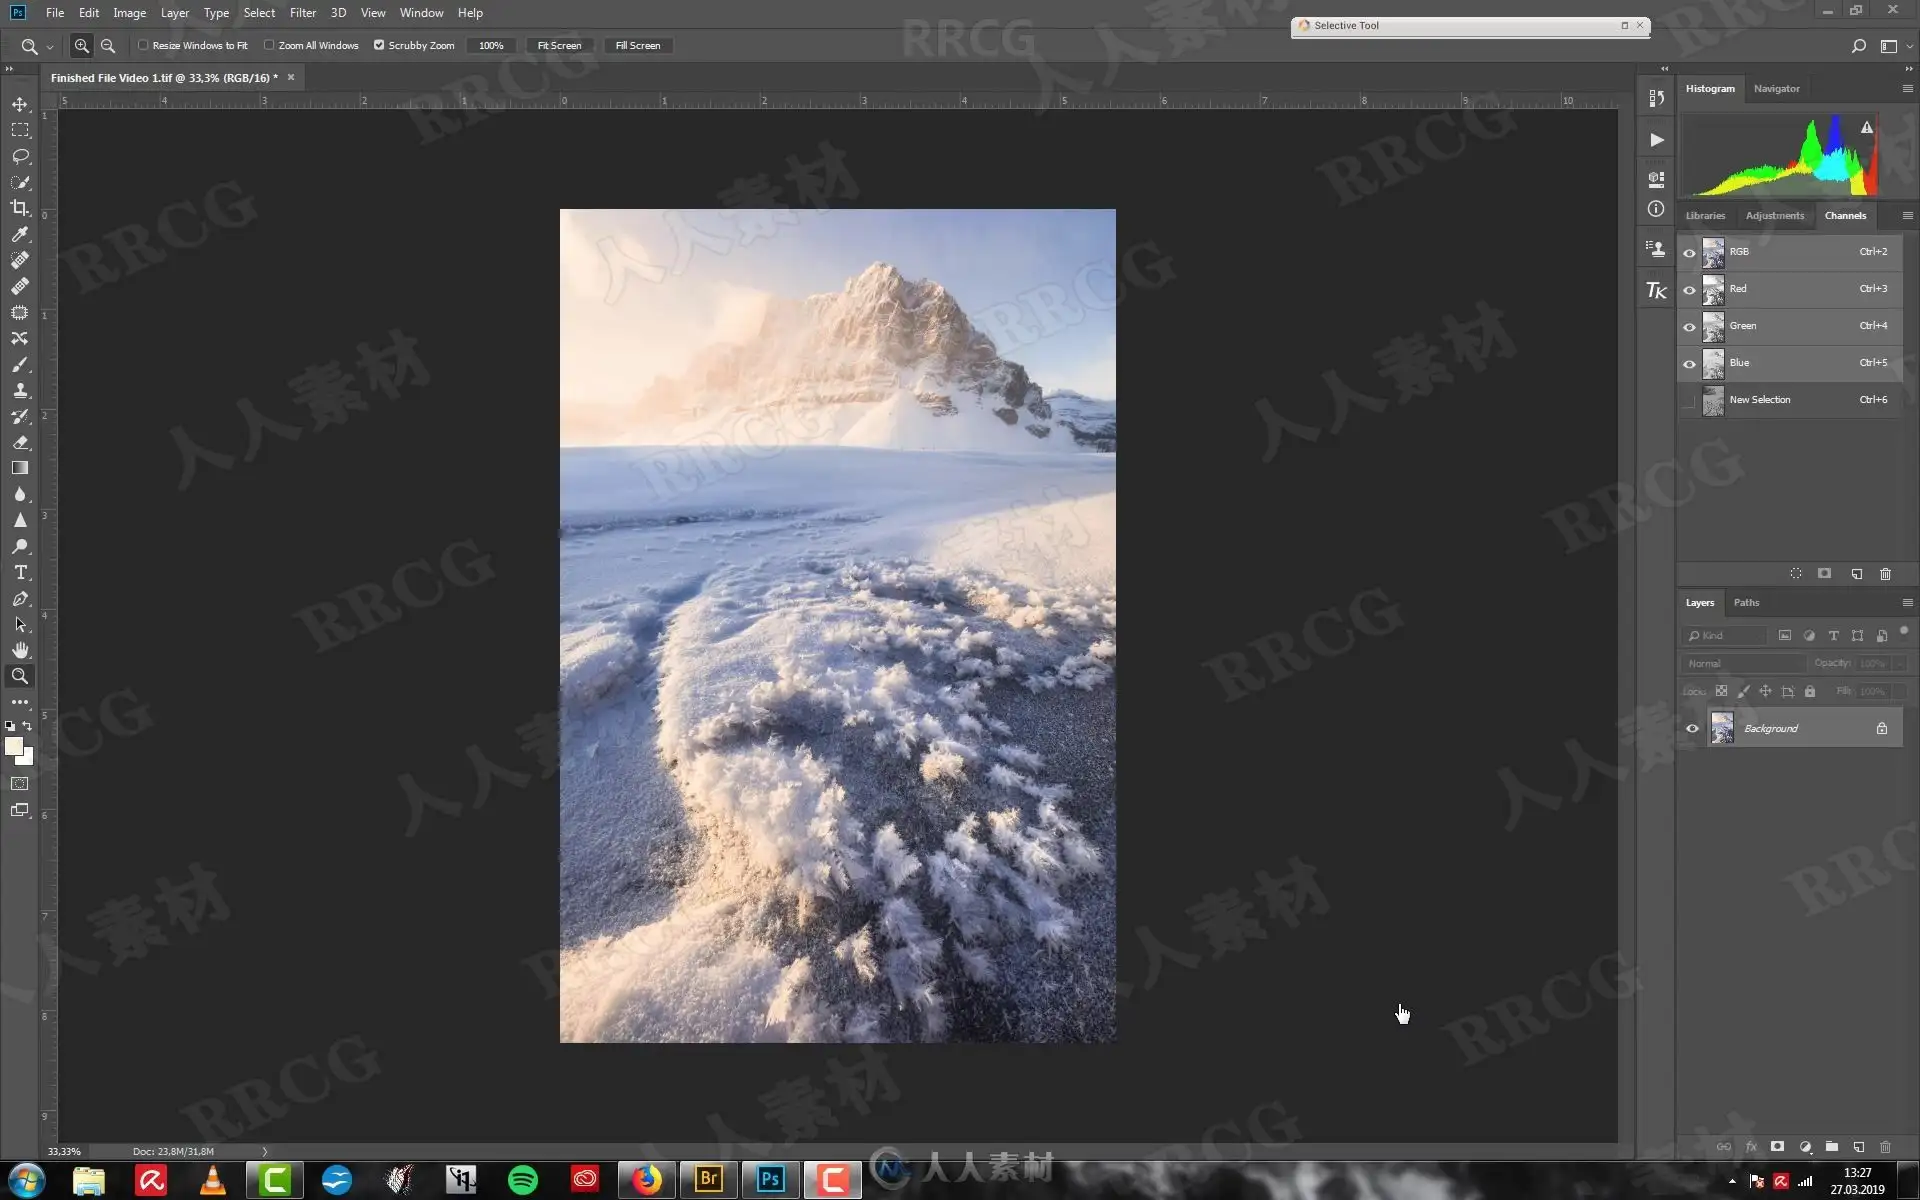
Task: Expand status bar info arrow
Action: click(x=264, y=1152)
